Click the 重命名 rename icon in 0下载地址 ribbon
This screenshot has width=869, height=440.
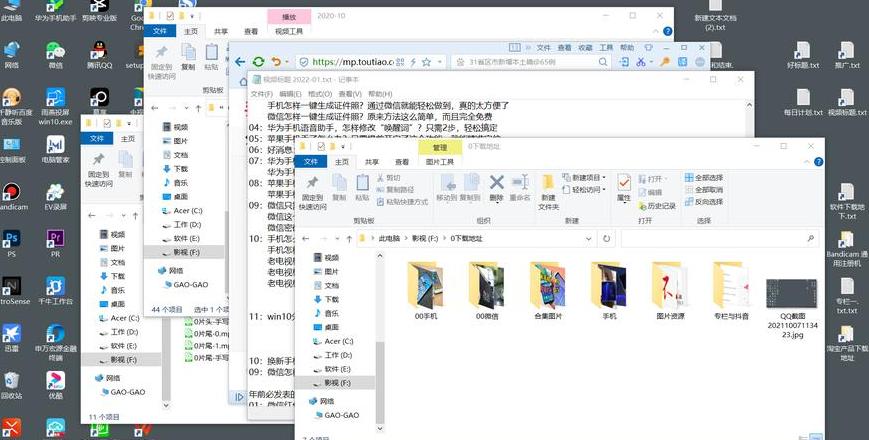click(520, 182)
